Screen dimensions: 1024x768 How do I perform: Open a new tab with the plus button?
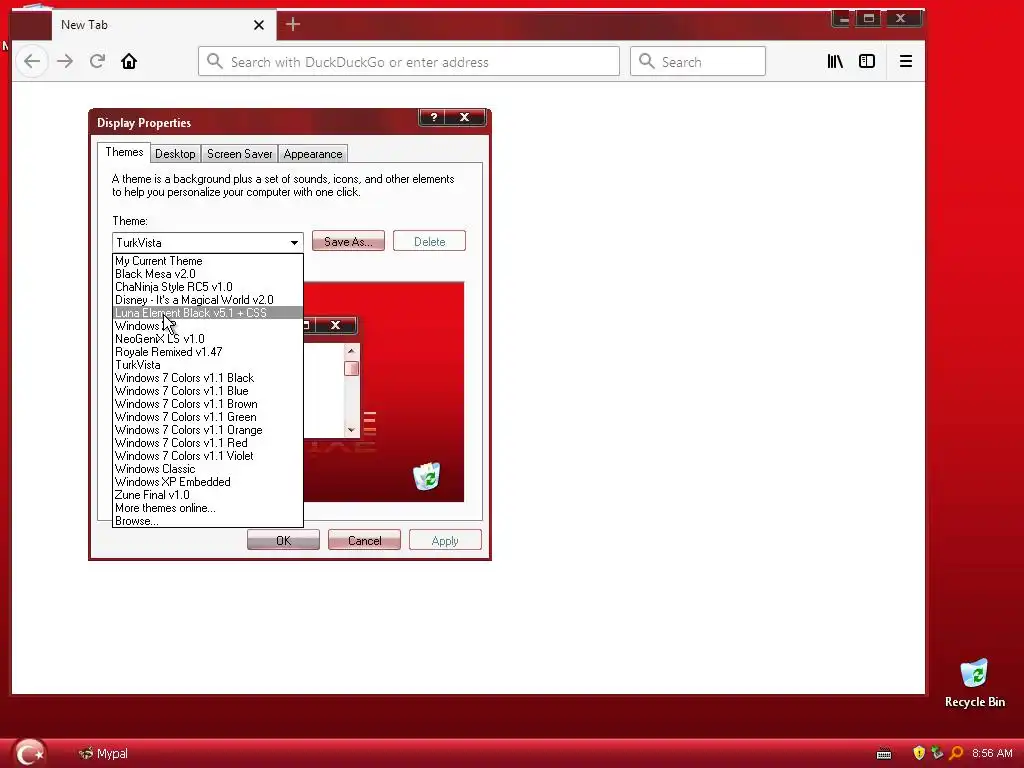pyautogui.click(x=293, y=25)
